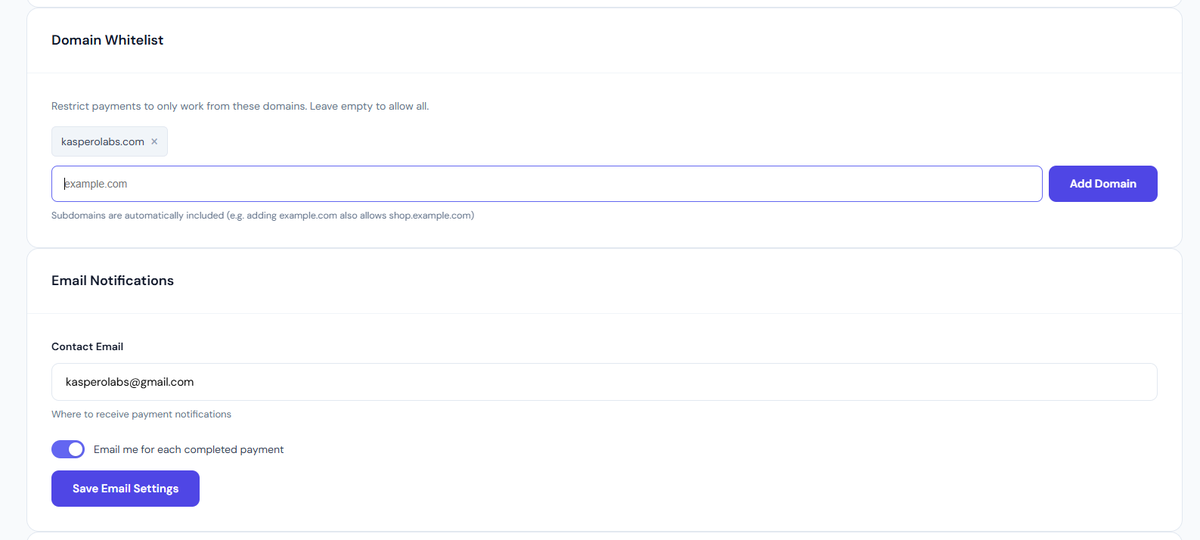The width and height of the screenshot is (1200, 540).
Task: Remove kasperolabs.com from the whitelist
Action: pyautogui.click(x=154, y=142)
